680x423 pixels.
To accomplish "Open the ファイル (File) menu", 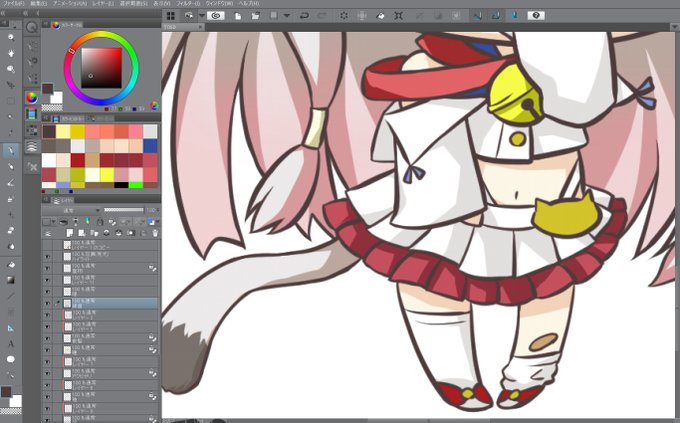I will pyautogui.click(x=13, y=3).
